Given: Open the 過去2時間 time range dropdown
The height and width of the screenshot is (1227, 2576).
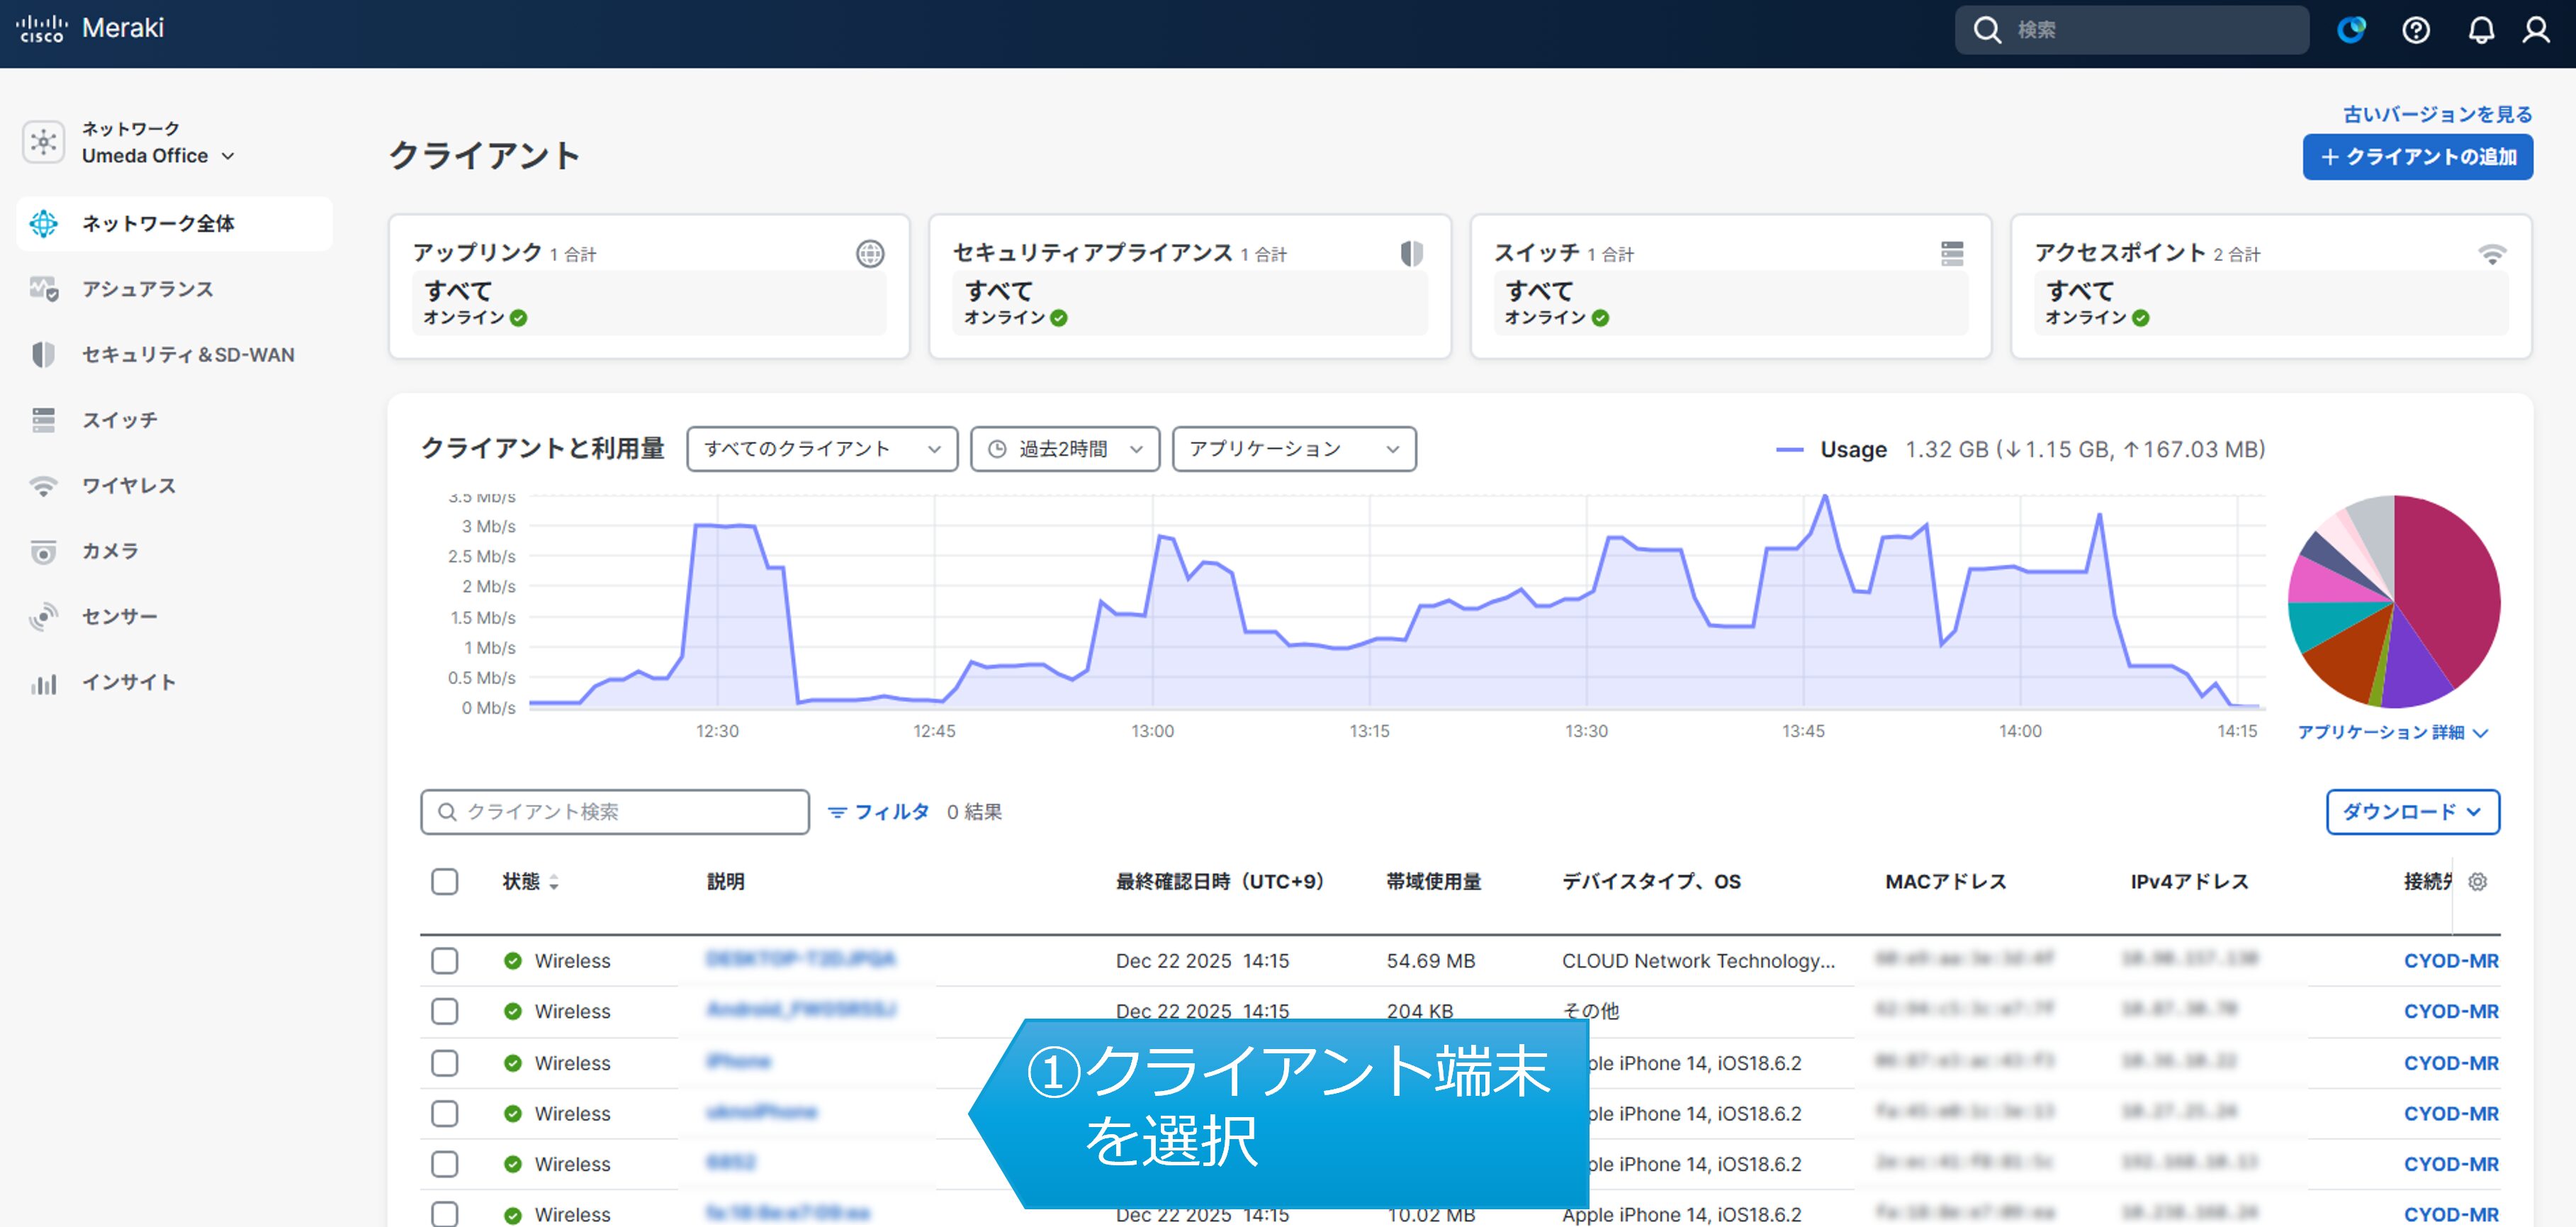Looking at the screenshot, I should [1063, 449].
